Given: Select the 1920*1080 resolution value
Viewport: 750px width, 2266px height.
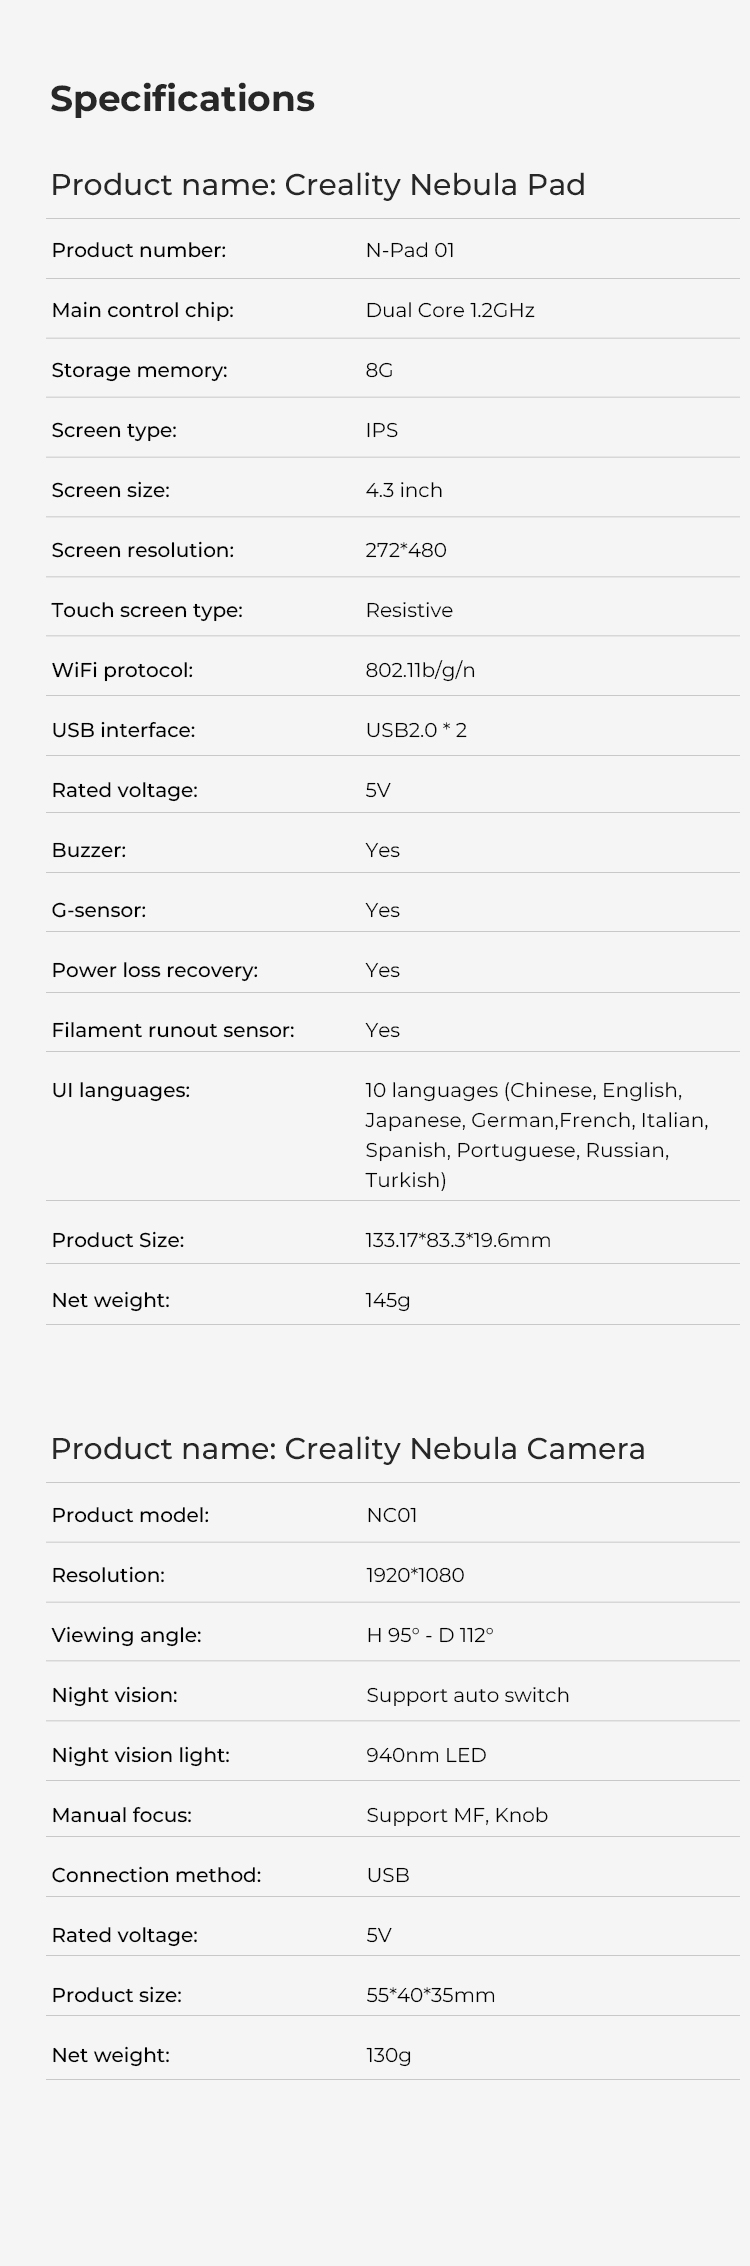Looking at the screenshot, I should (x=415, y=1575).
